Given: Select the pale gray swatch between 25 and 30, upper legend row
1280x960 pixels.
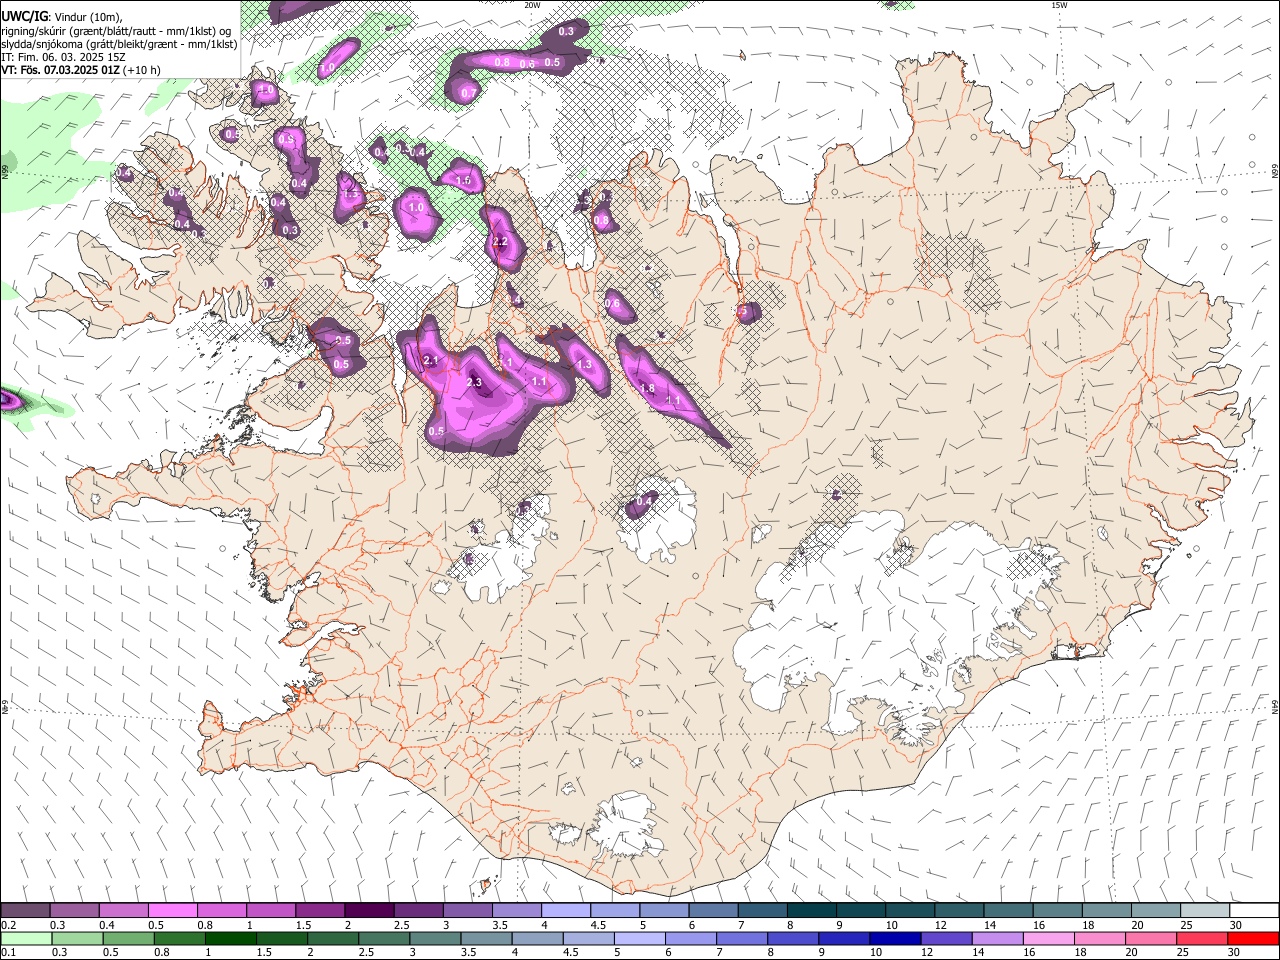Looking at the screenshot, I should [1205, 910].
